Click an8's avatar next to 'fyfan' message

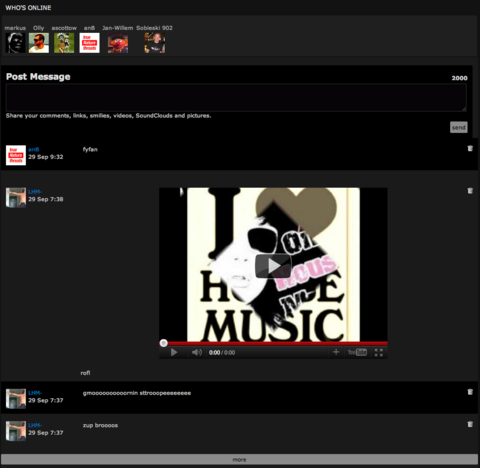(x=16, y=155)
